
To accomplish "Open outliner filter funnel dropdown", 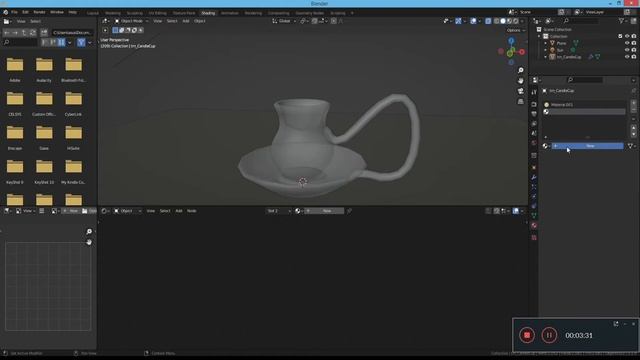I will click(622, 21).
